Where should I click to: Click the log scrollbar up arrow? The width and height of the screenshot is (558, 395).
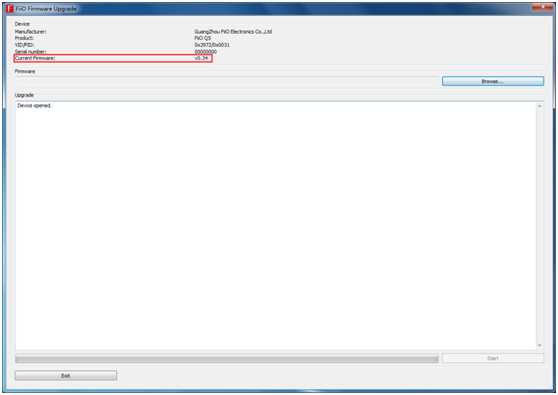(x=539, y=106)
